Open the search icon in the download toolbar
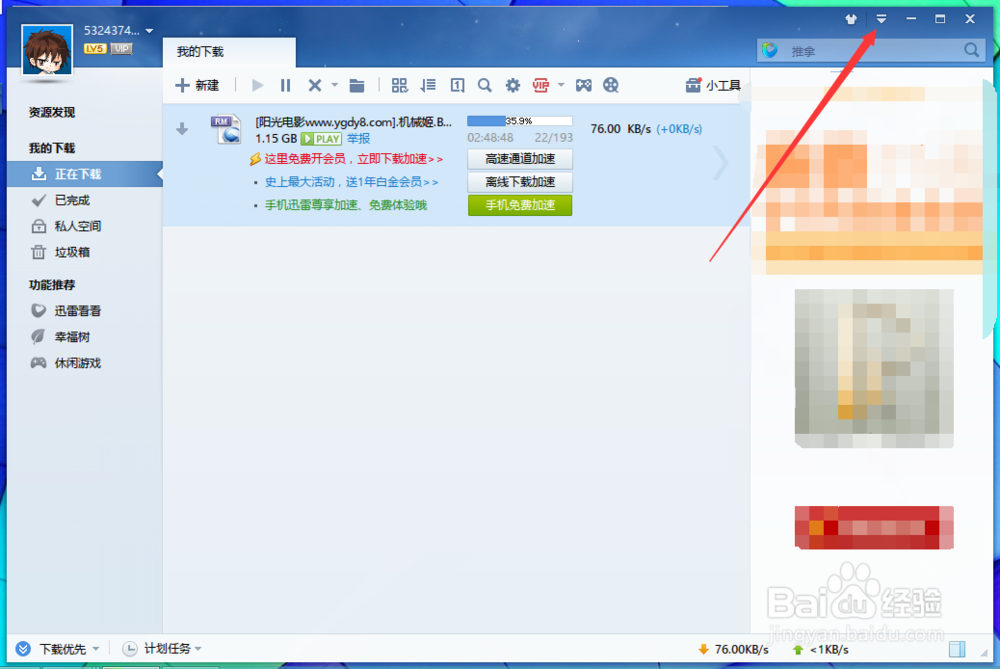This screenshot has width=1000, height=669. pyautogui.click(x=485, y=85)
